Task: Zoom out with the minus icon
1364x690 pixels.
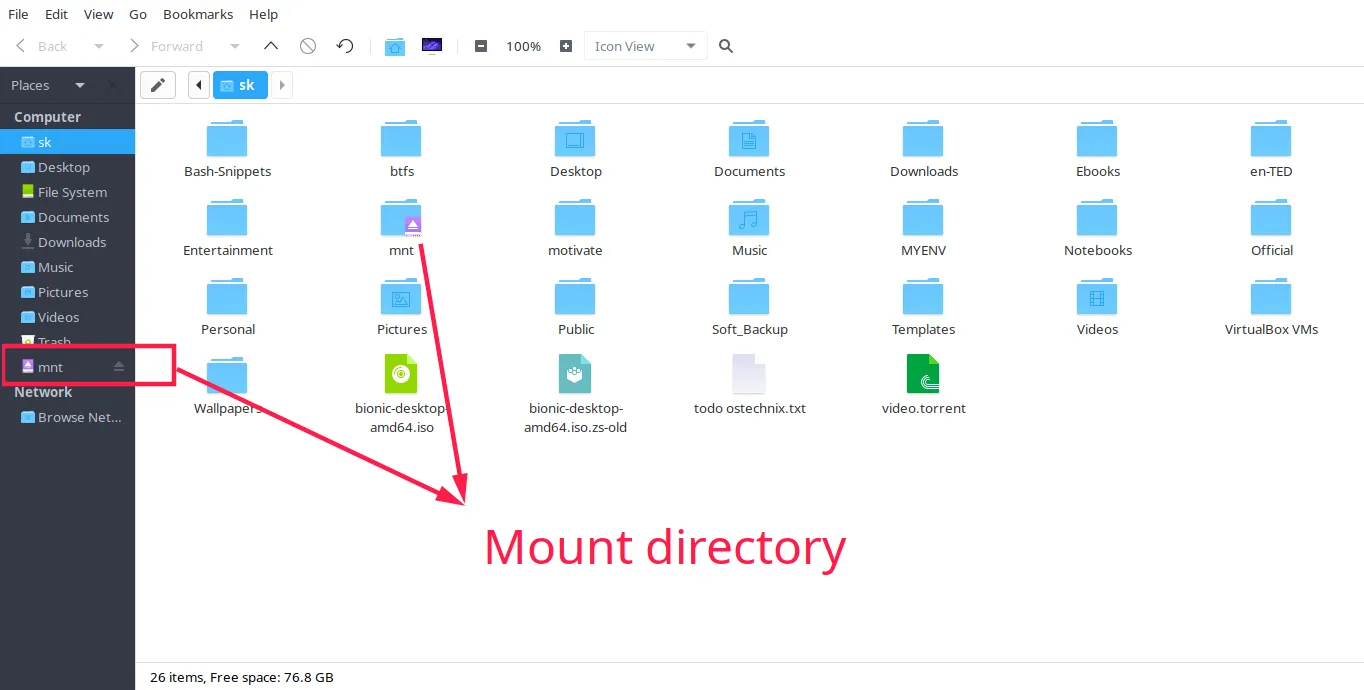Action: pos(481,46)
